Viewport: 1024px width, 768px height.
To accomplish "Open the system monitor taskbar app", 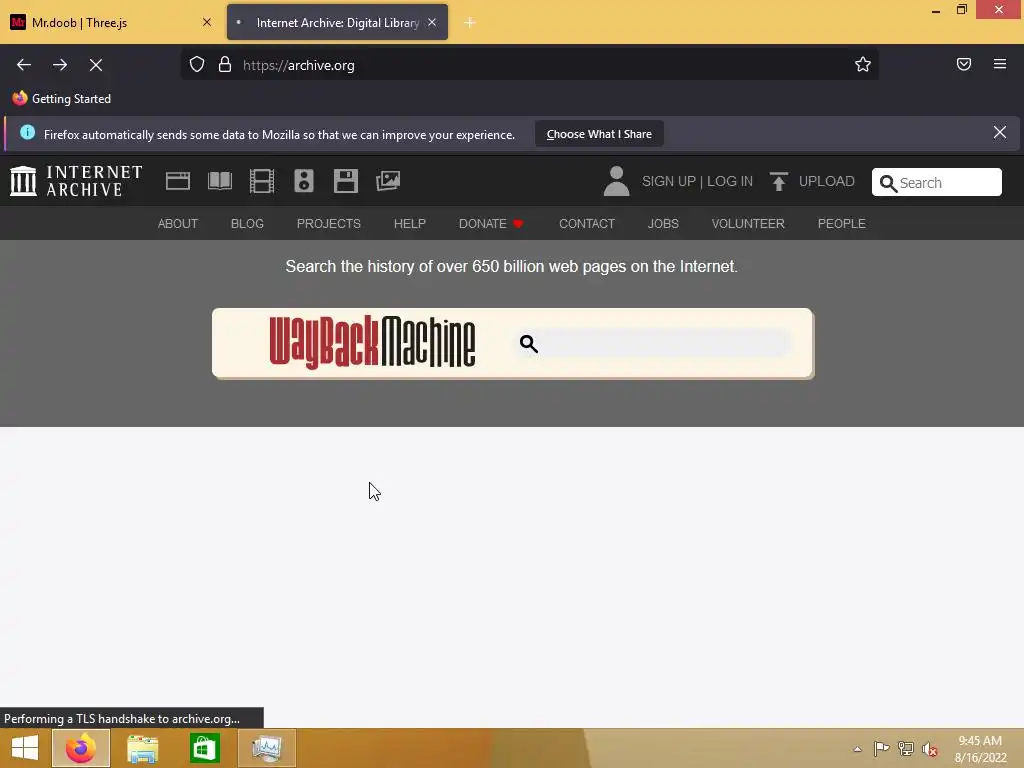I will pos(266,748).
